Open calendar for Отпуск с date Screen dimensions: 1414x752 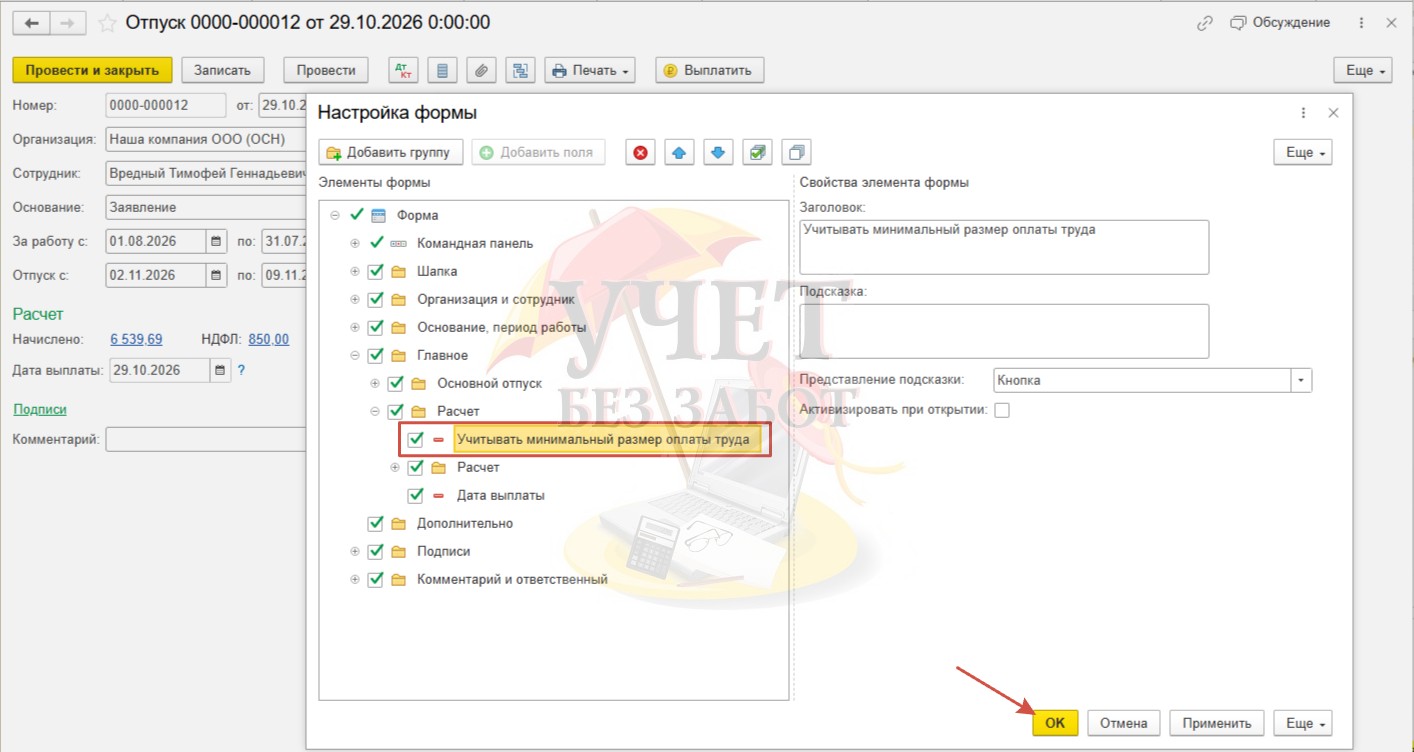[216, 275]
